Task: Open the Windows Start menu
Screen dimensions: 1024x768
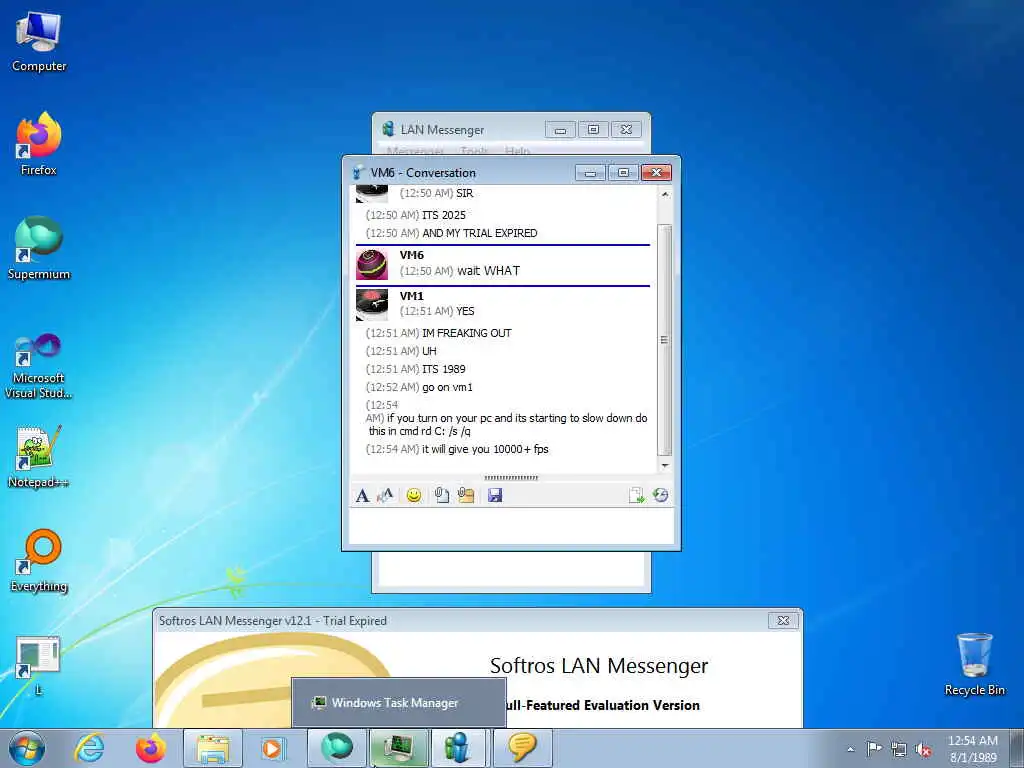Action: click(x=27, y=748)
